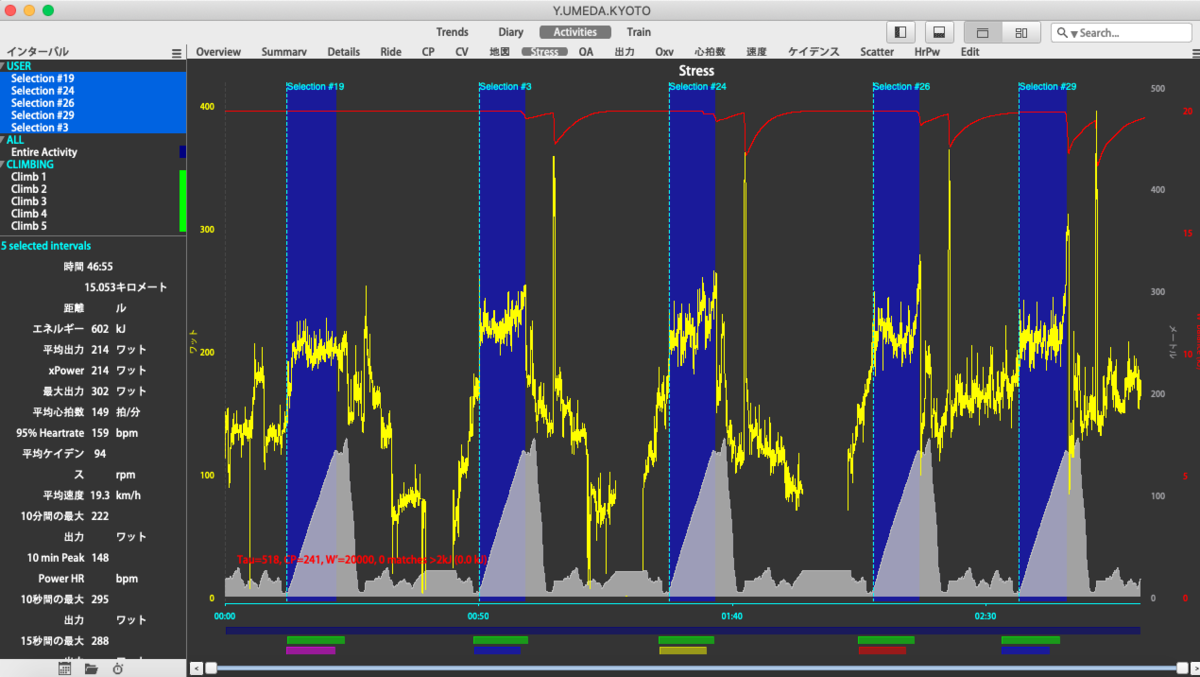Switch to single tabbed view icon
This screenshot has height=677, width=1200.
click(983, 33)
